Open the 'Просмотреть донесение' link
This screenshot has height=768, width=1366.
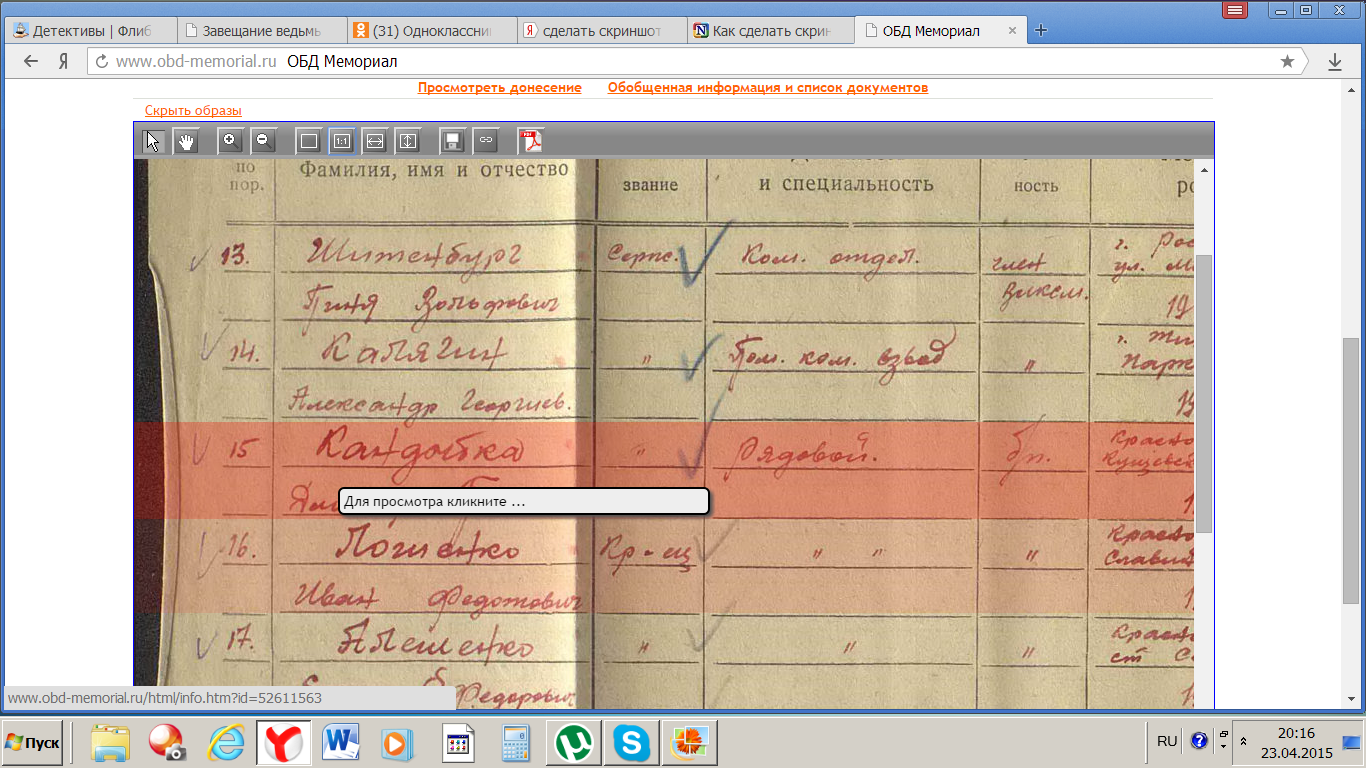(499, 88)
